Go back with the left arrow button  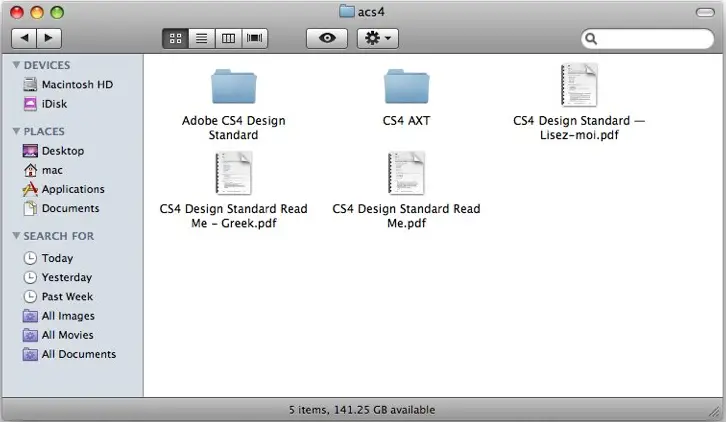pyautogui.click(x=24, y=38)
